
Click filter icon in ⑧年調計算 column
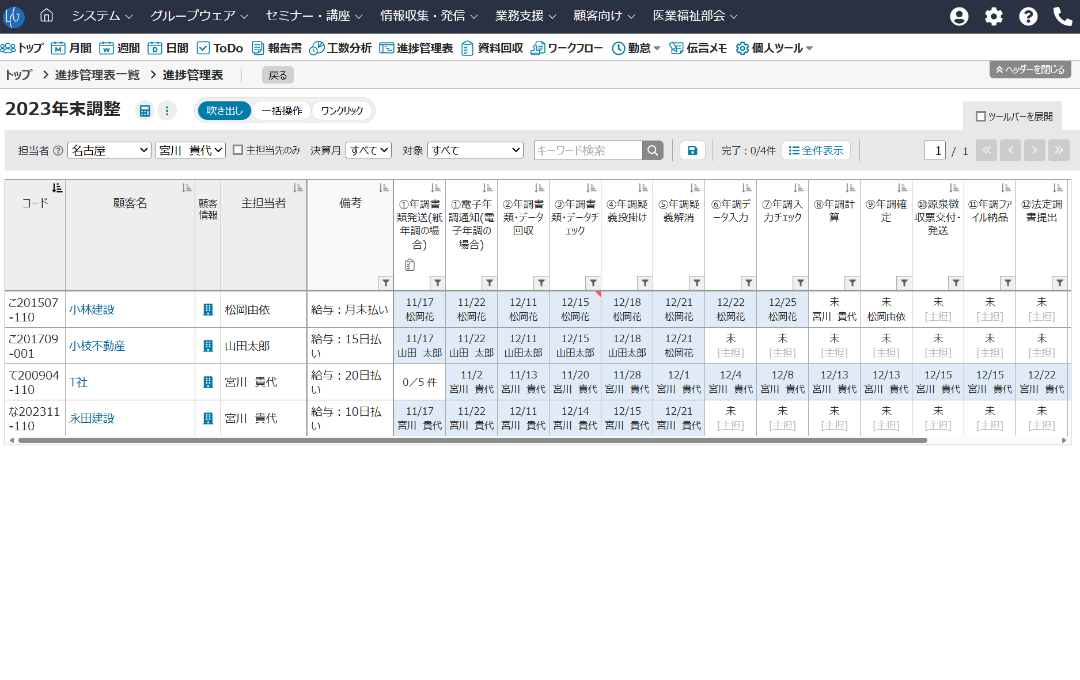[852, 282]
